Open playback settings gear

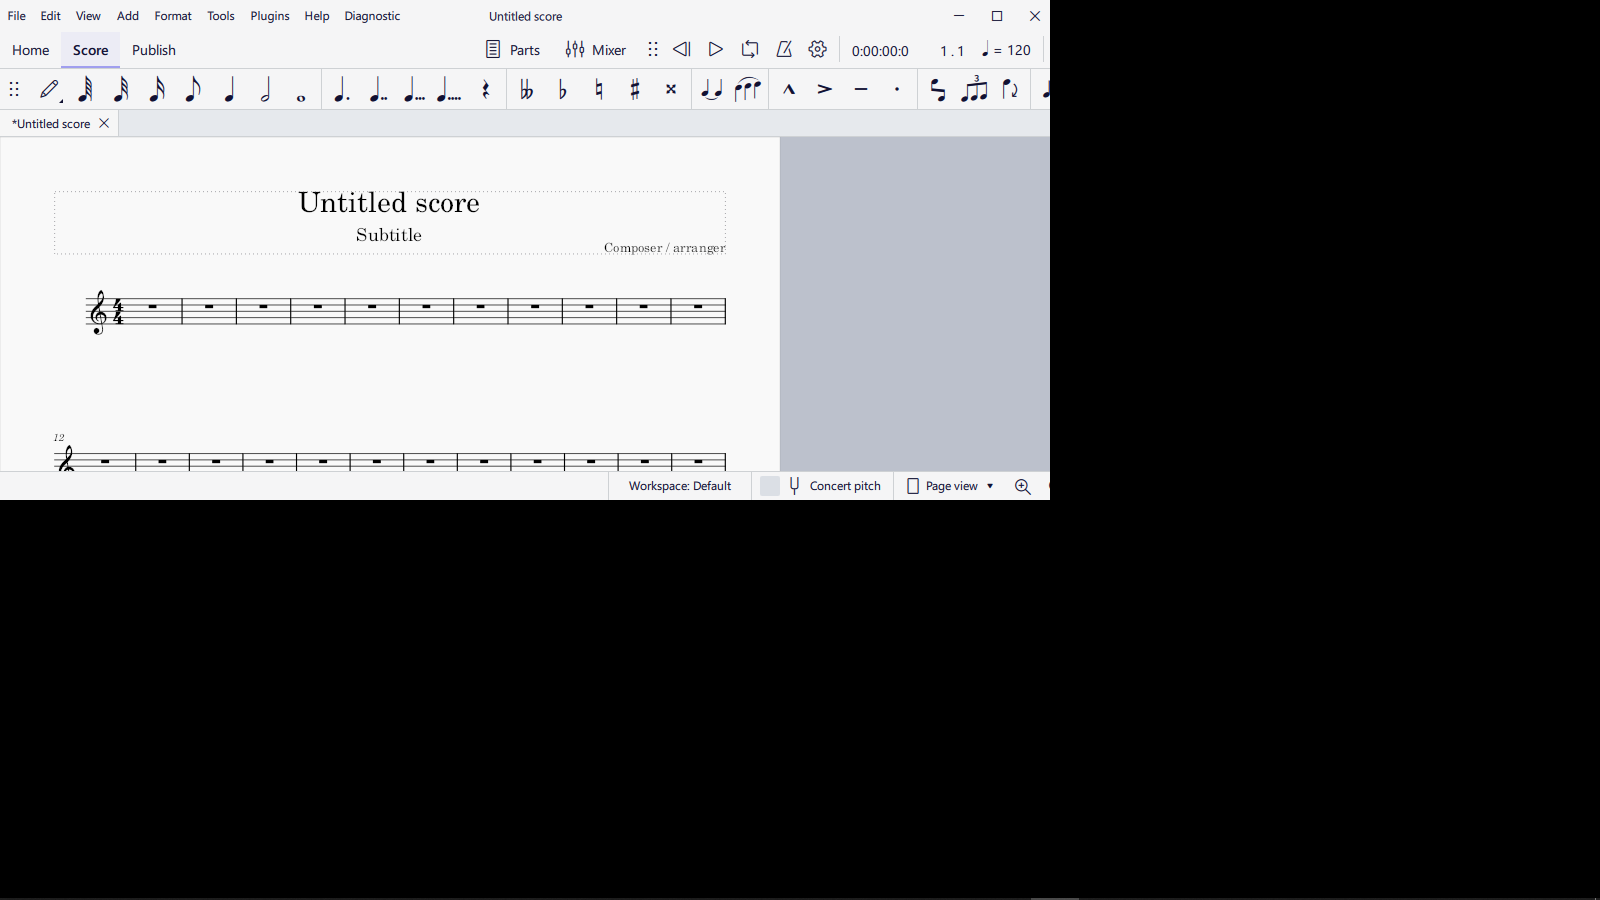tap(818, 50)
